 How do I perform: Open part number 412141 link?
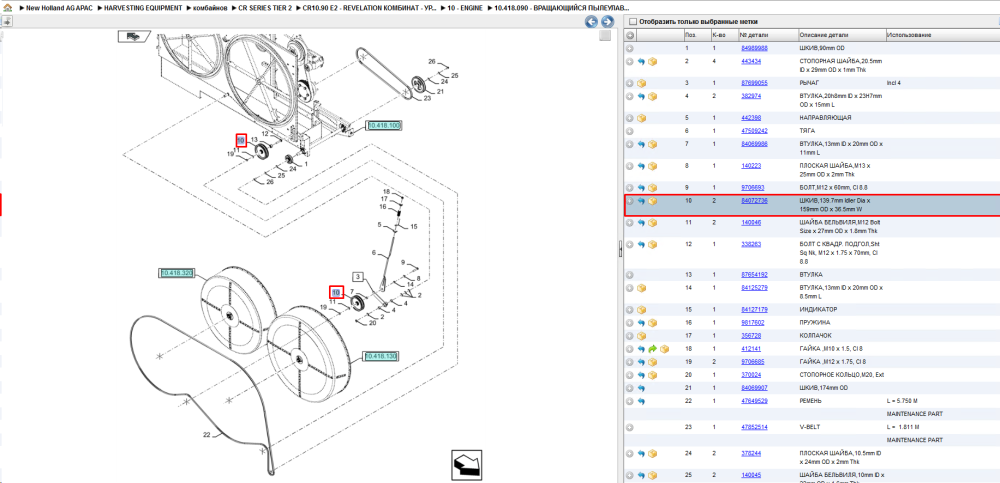(750, 349)
